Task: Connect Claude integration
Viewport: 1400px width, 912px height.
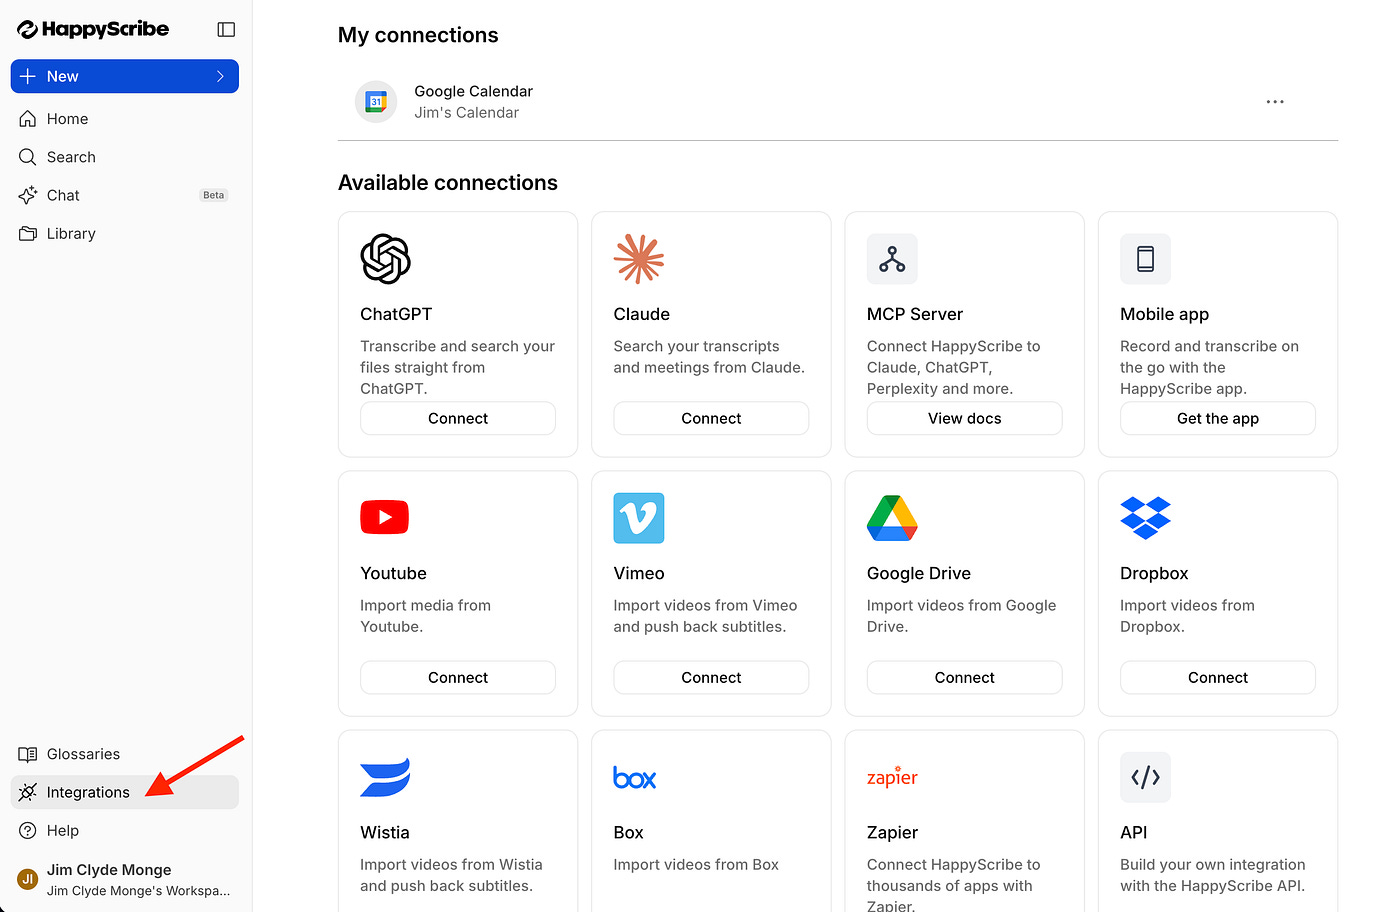Action: coord(711,418)
